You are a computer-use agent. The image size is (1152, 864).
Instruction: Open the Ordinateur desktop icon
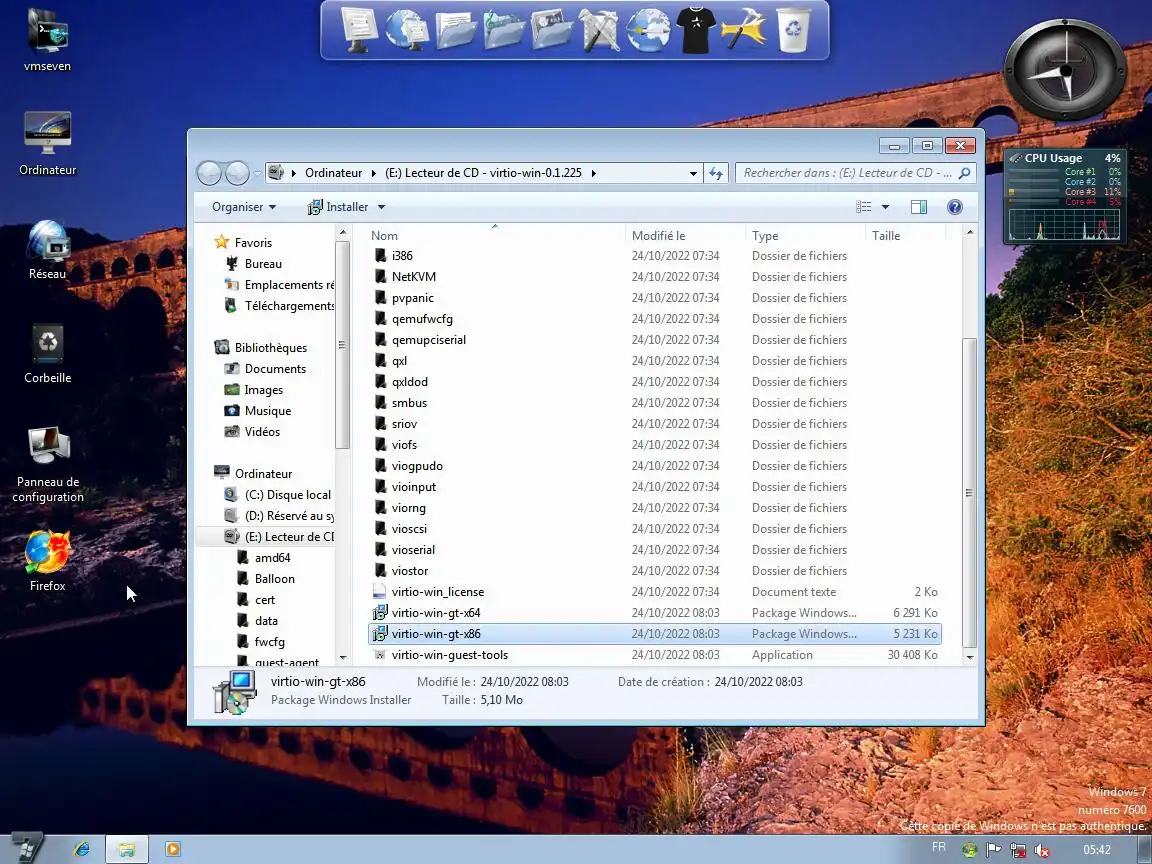tap(48, 143)
